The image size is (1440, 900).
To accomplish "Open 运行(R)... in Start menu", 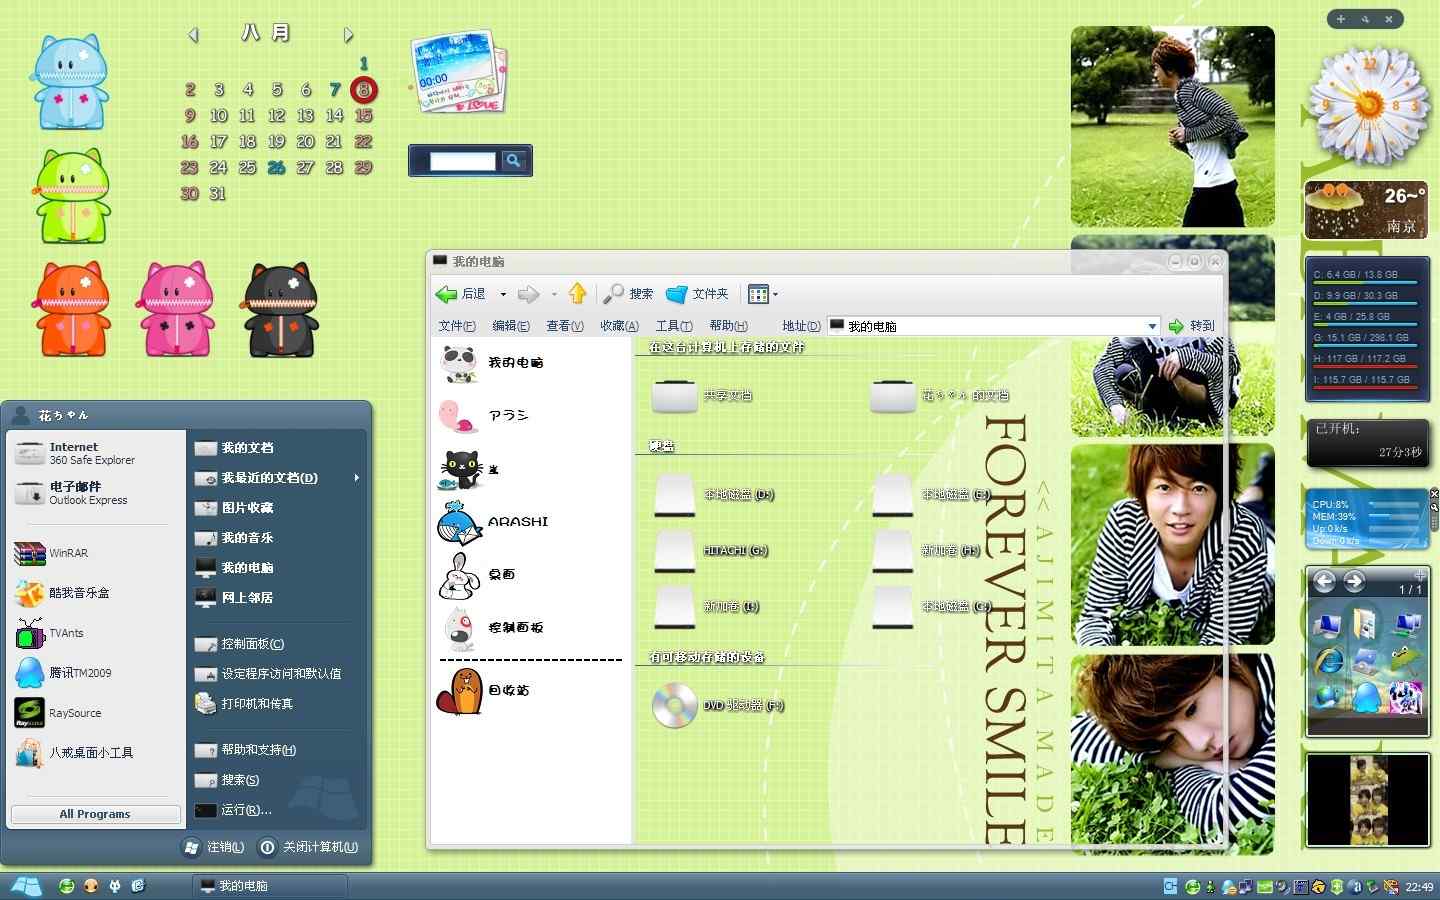I will 277,810.
